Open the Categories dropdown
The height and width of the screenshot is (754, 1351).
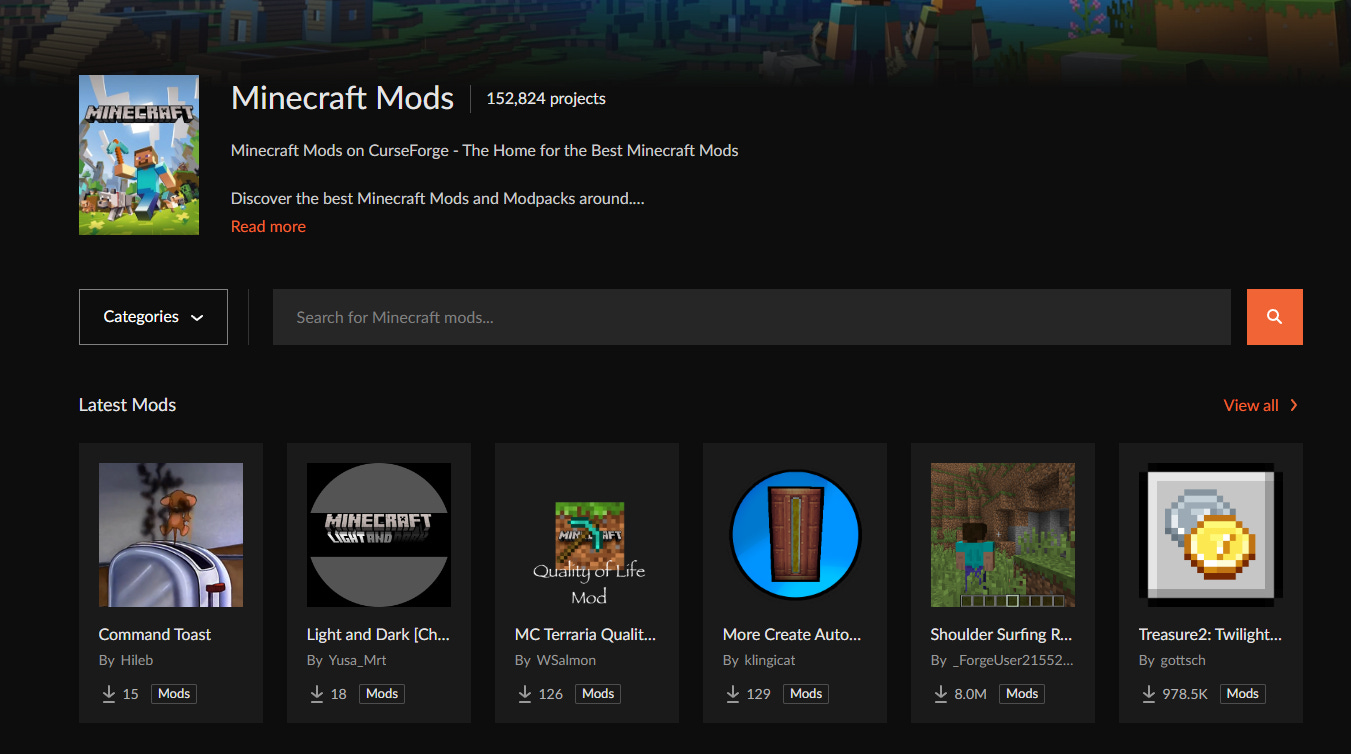pos(153,317)
